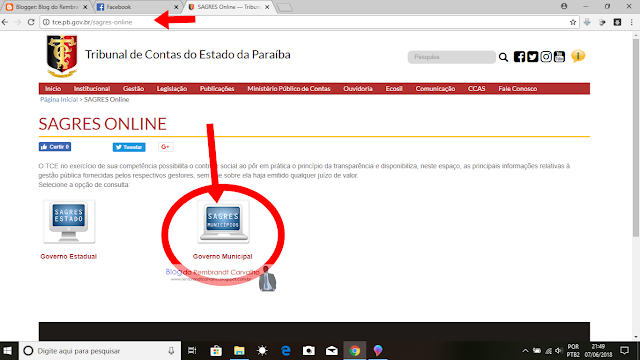Click the taskbar clock and date
This screenshot has width=640, height=360.
click(598, 351)
